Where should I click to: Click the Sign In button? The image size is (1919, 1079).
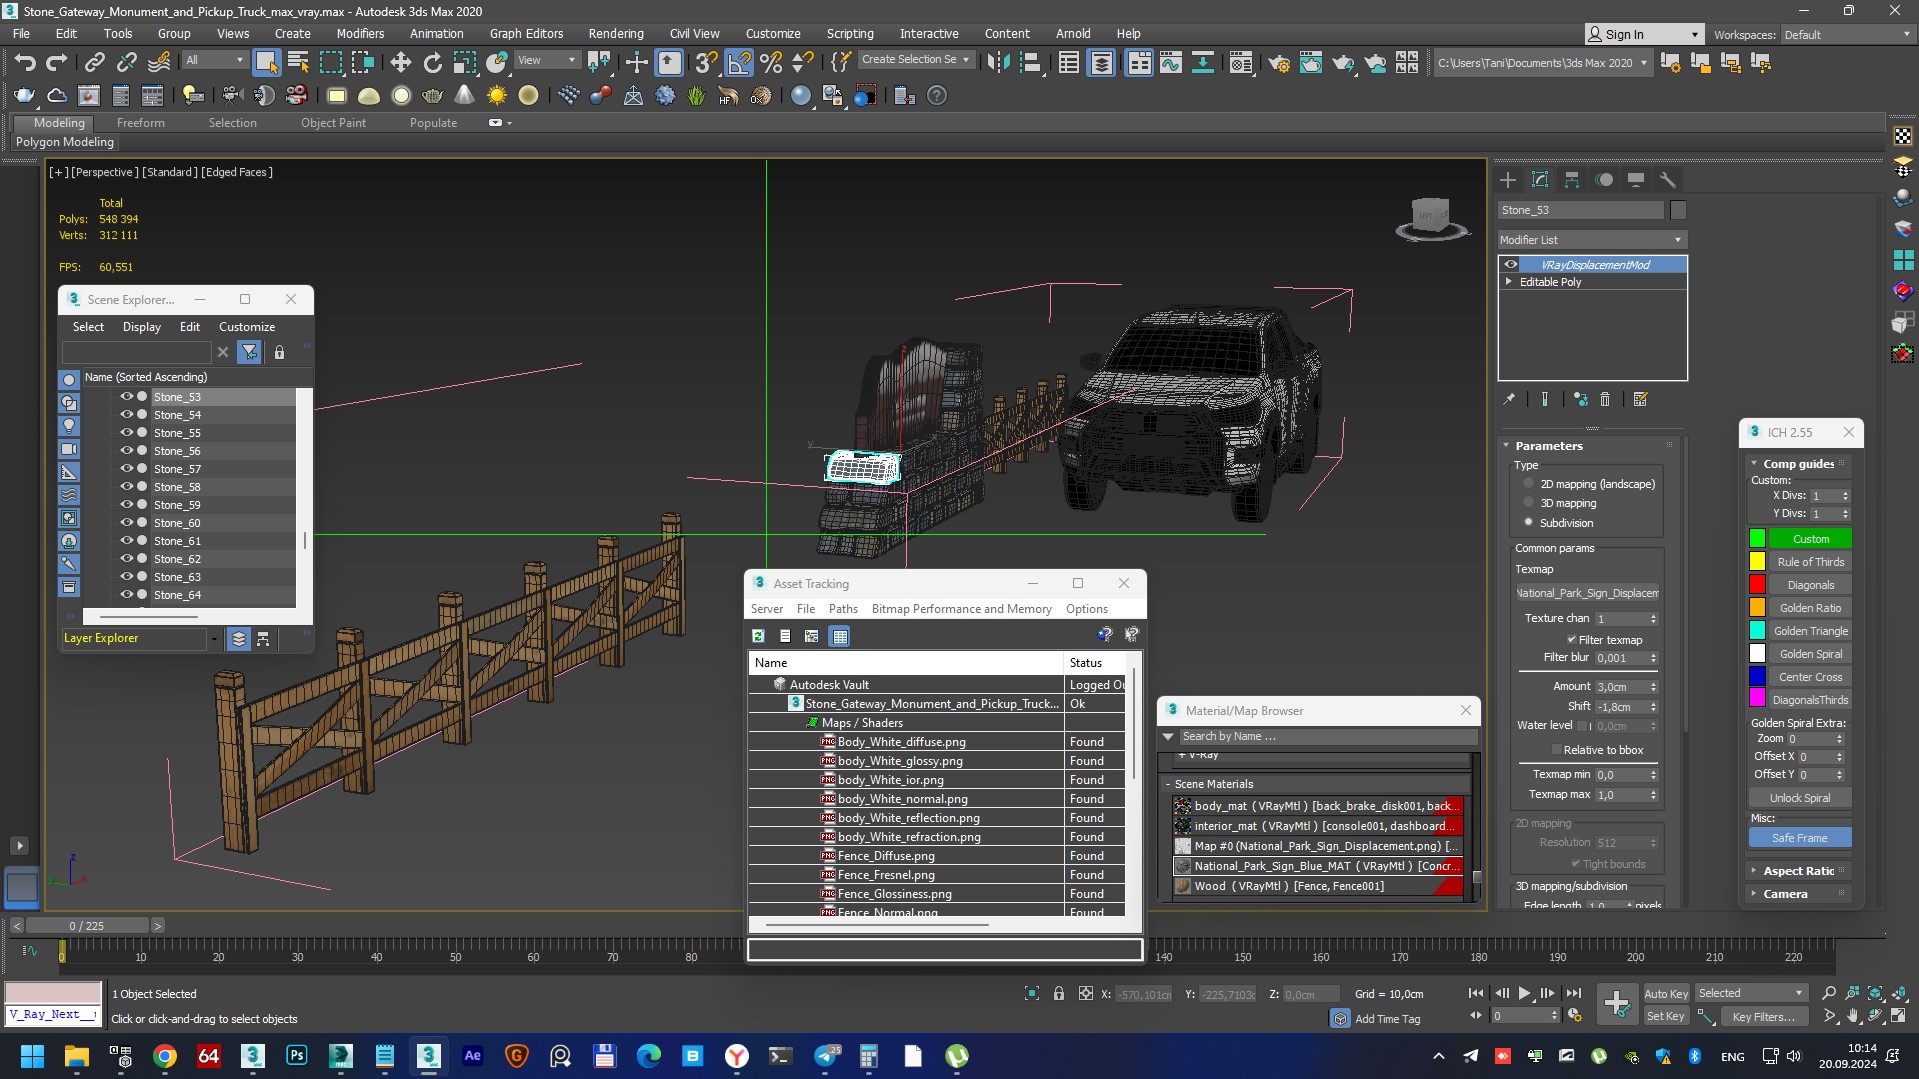pos(1643,35)
